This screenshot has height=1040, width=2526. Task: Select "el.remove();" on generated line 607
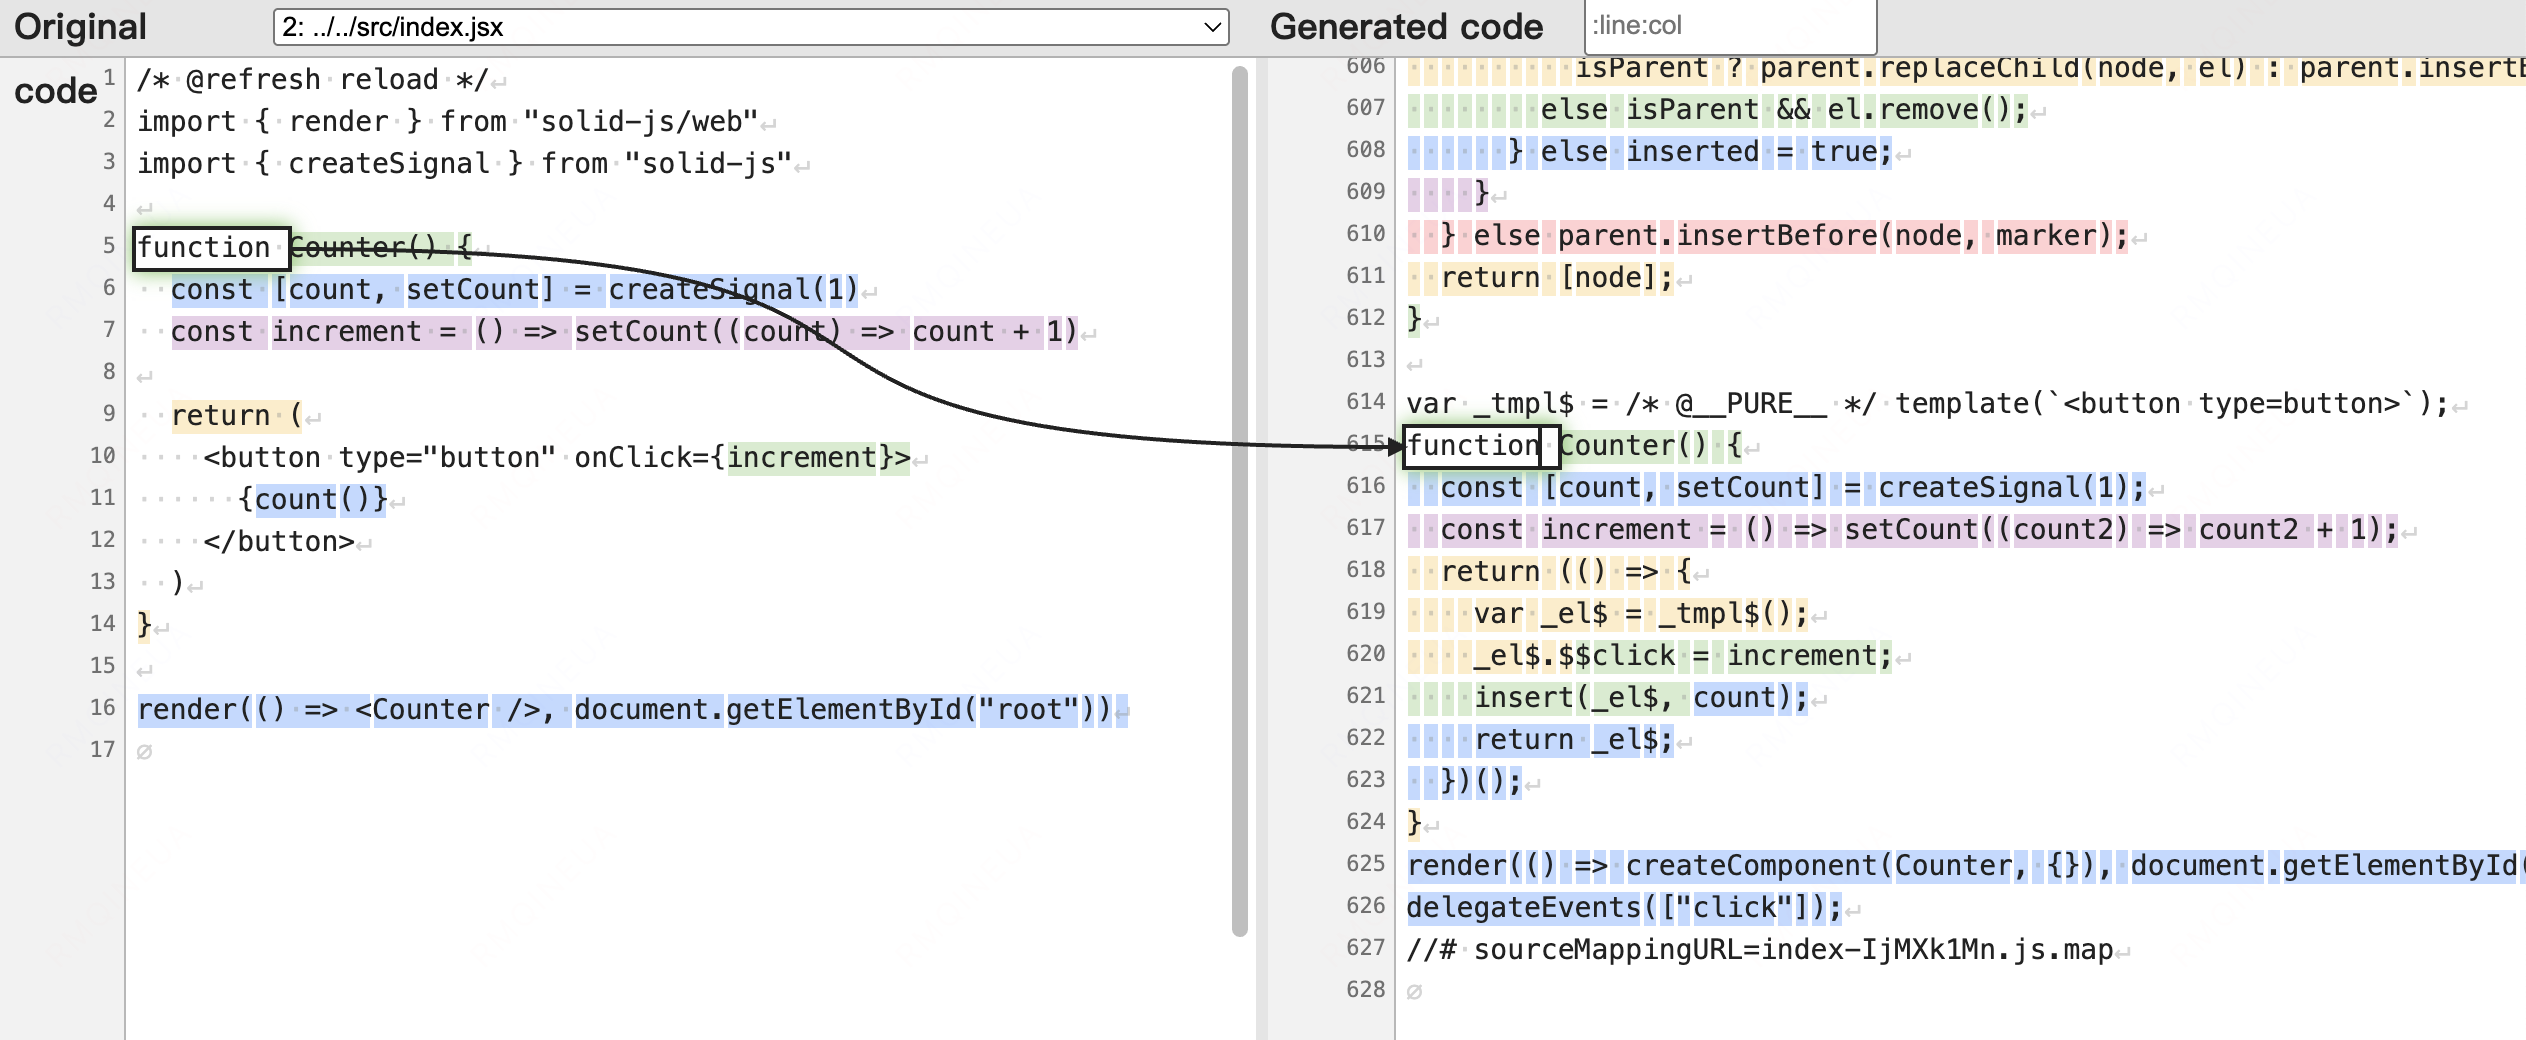(1926, 110)
